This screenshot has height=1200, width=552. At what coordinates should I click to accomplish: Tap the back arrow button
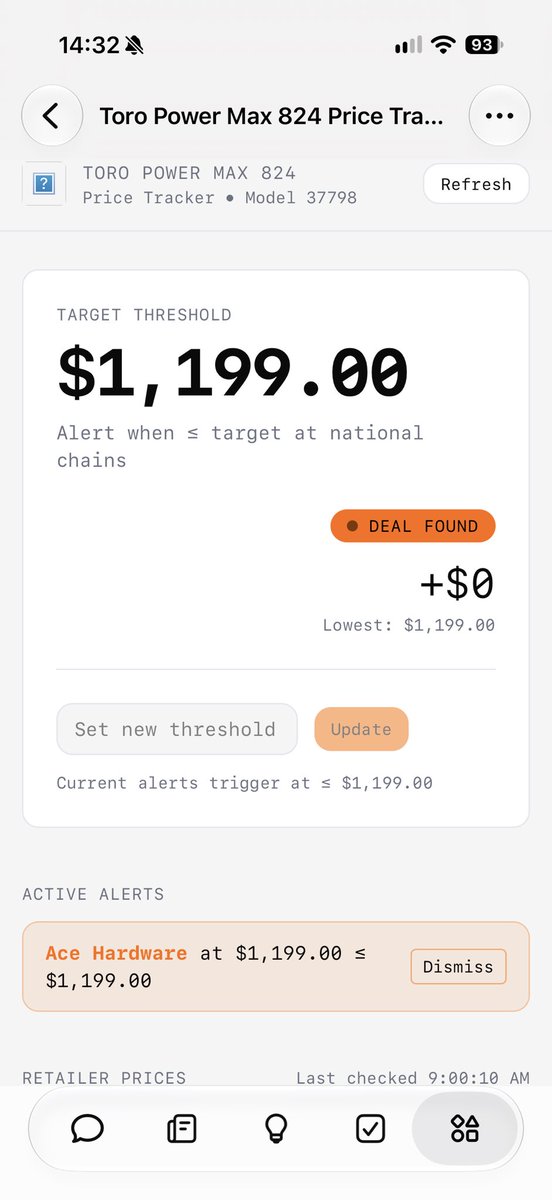[x=51, y=116]
